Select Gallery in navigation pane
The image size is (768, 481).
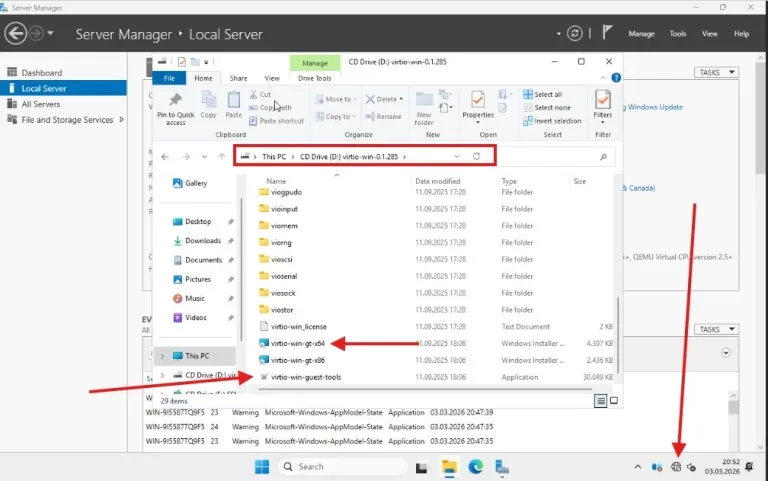(190, 183)
